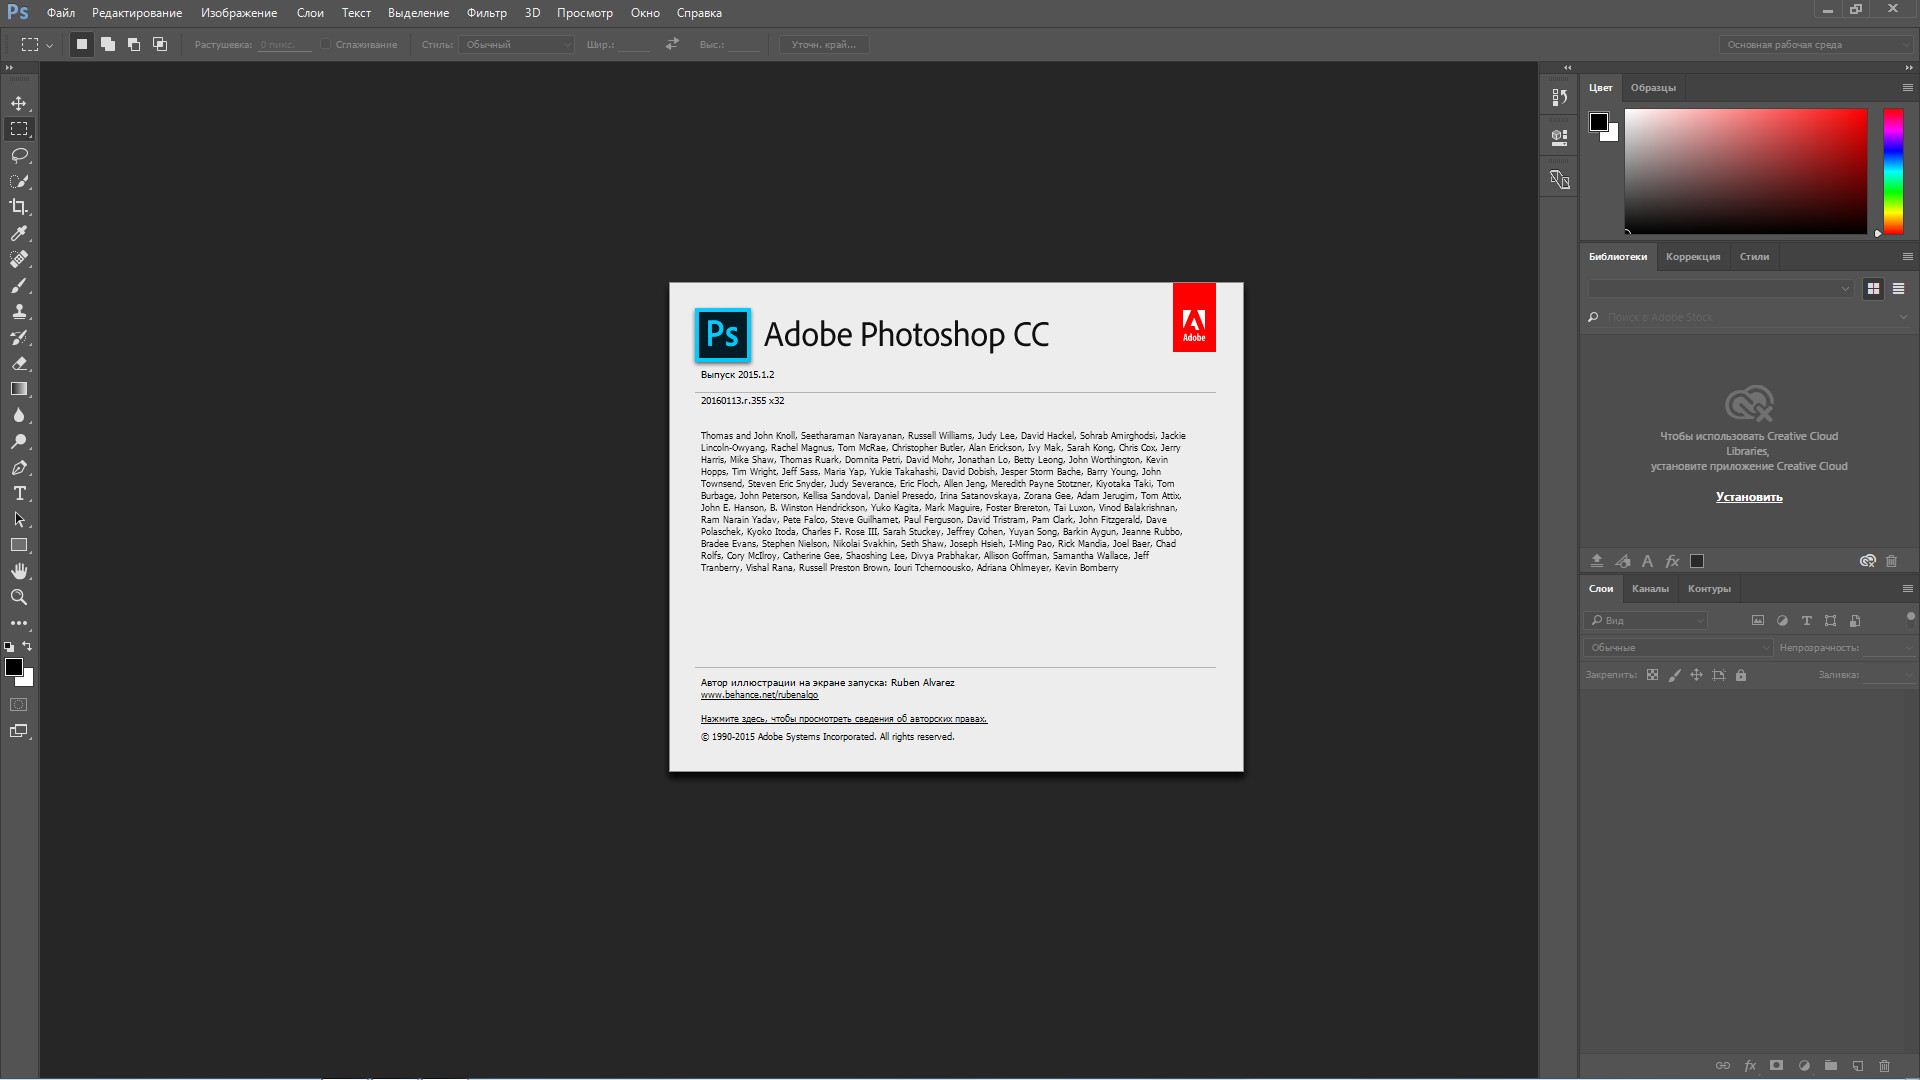Click in the color picker field
Viewport: 1920px width, 1080px height.
[1745, 171]
